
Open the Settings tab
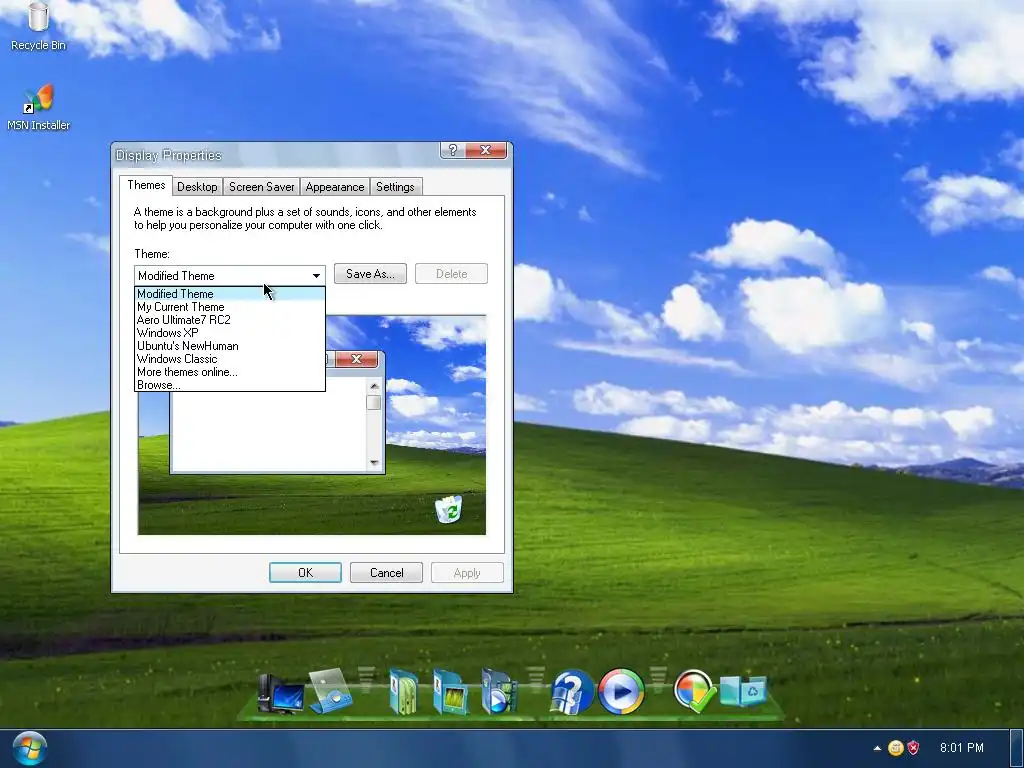(x=395, y=187)
